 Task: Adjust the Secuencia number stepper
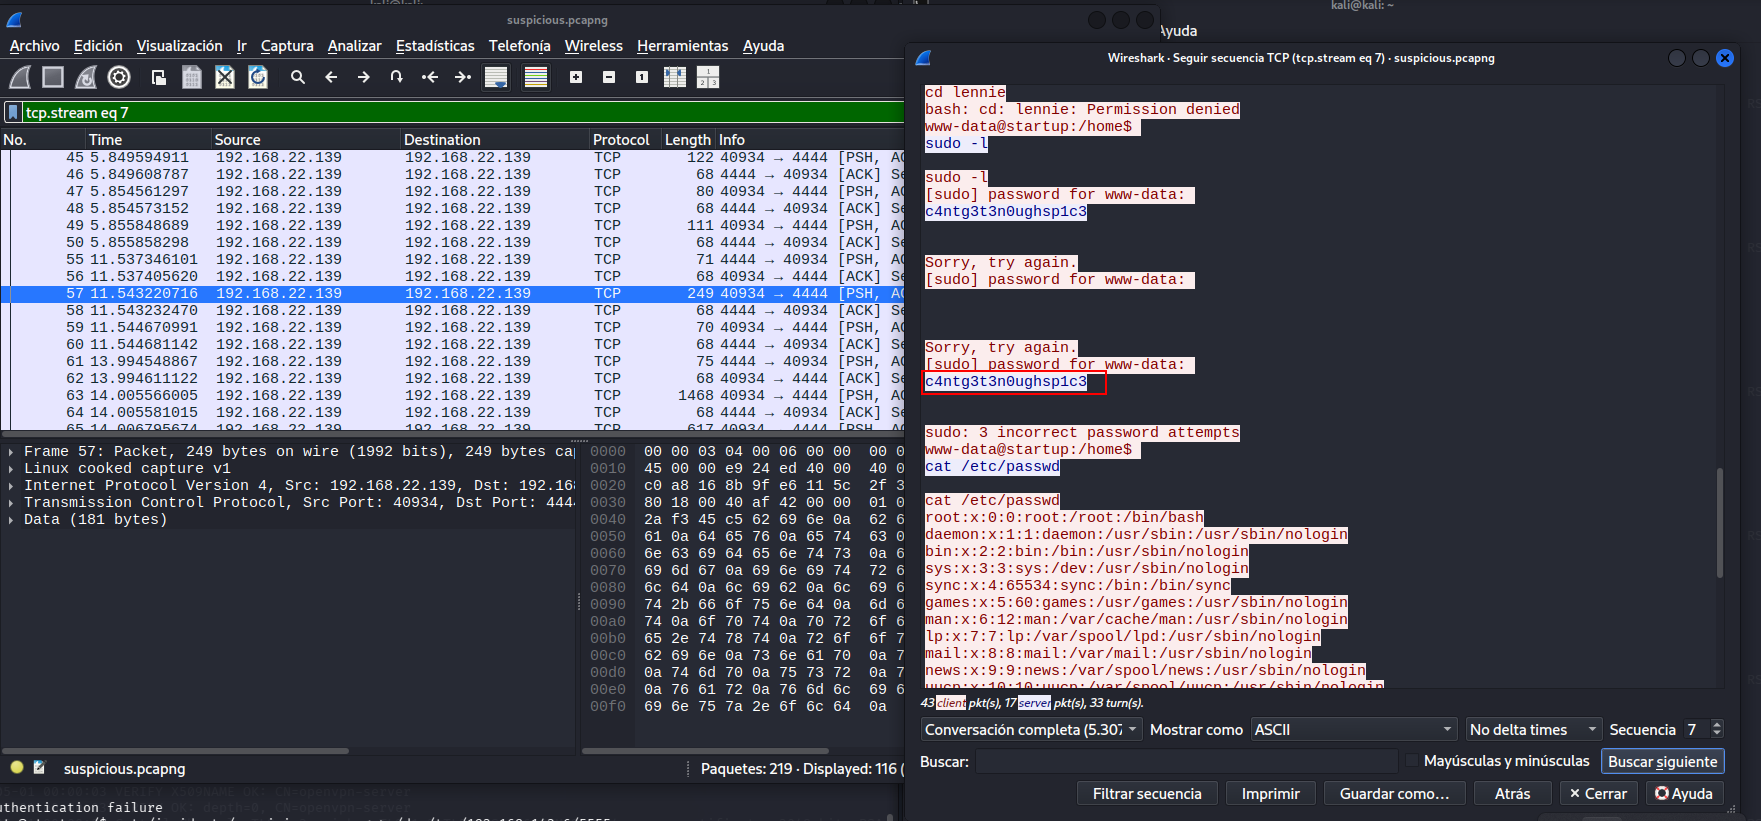pos(1717,730)
